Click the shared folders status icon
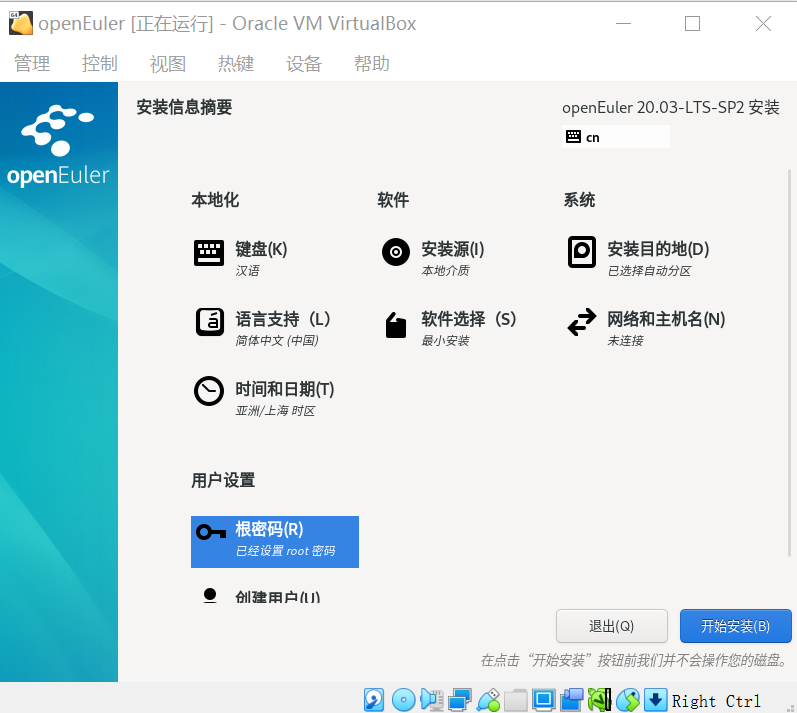Viewport: 797px width, 713px height. point(515,699)
